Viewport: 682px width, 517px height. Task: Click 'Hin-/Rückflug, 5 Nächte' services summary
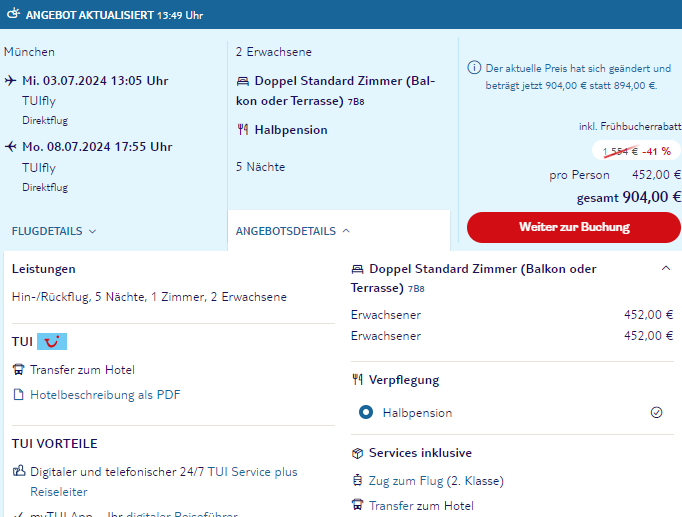[x=149, y=297]
